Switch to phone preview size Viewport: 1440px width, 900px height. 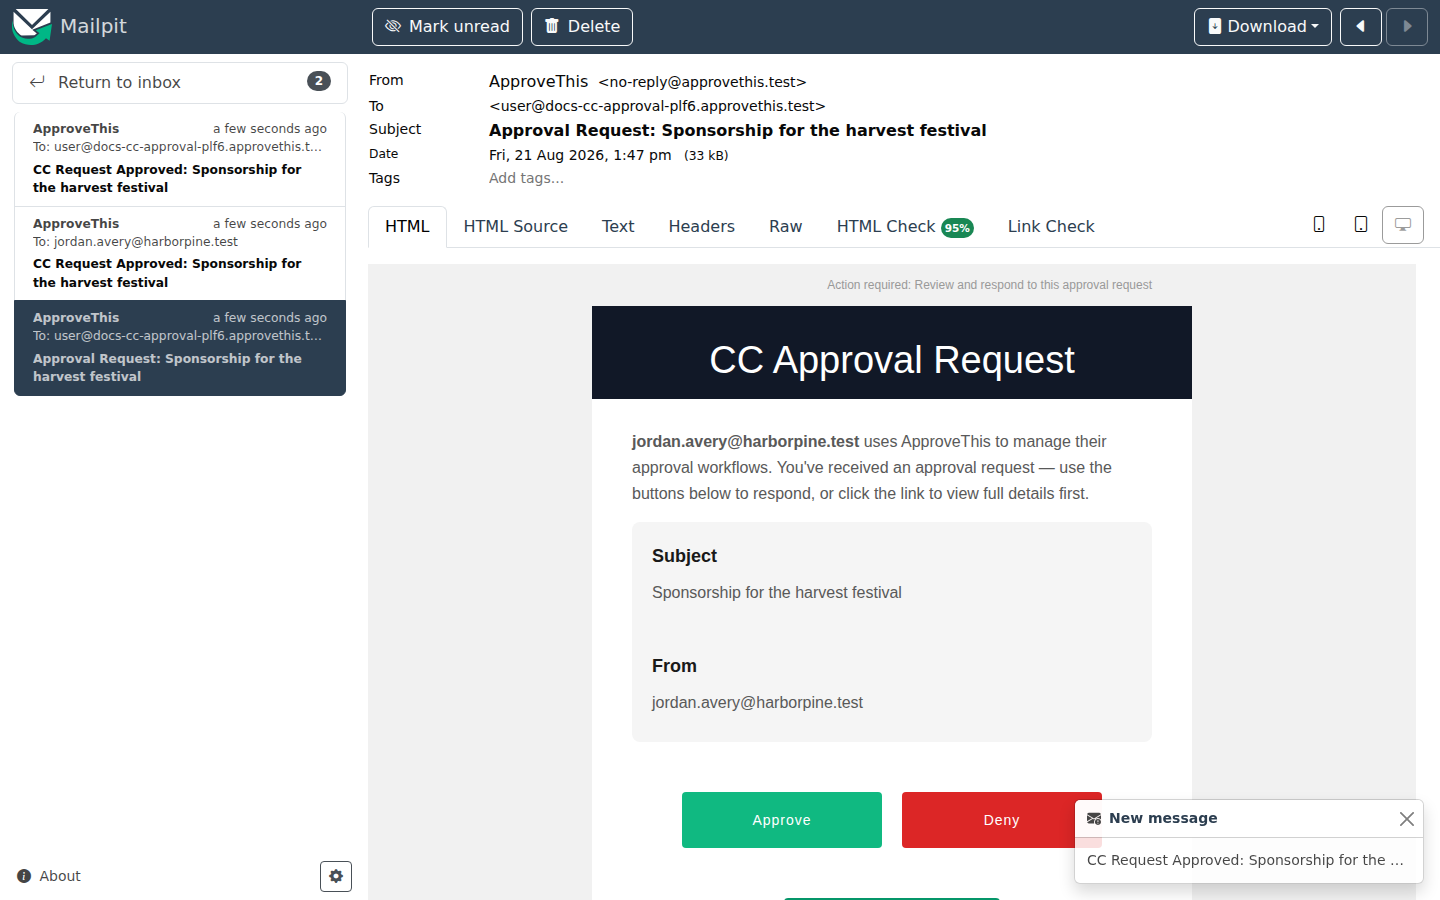[1319, 225]
